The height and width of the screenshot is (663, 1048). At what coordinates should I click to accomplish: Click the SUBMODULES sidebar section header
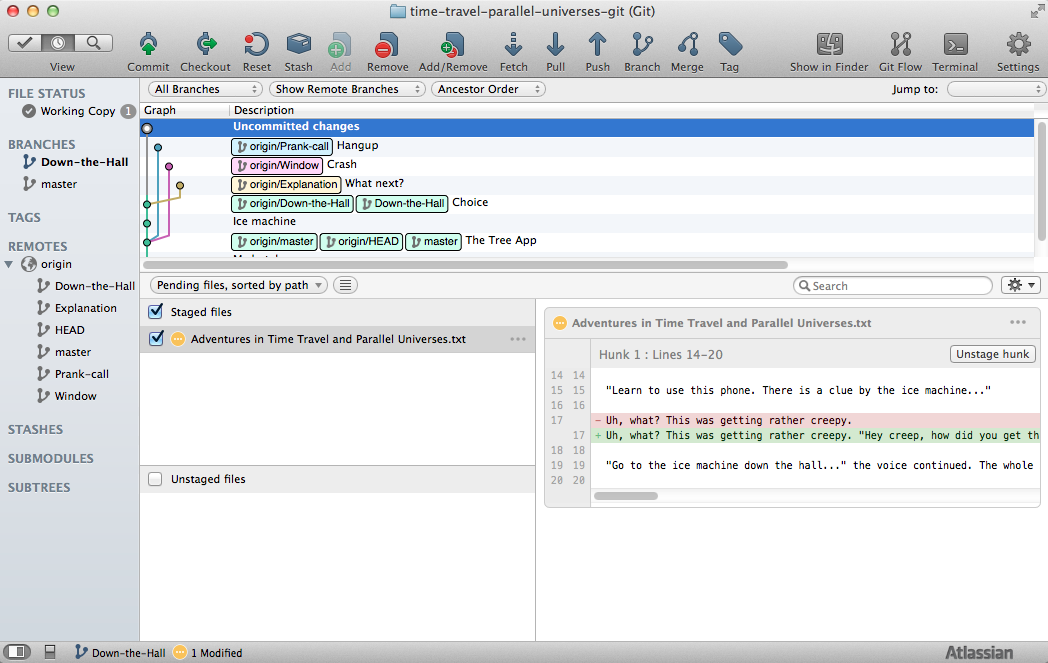(x=51, y=458)
